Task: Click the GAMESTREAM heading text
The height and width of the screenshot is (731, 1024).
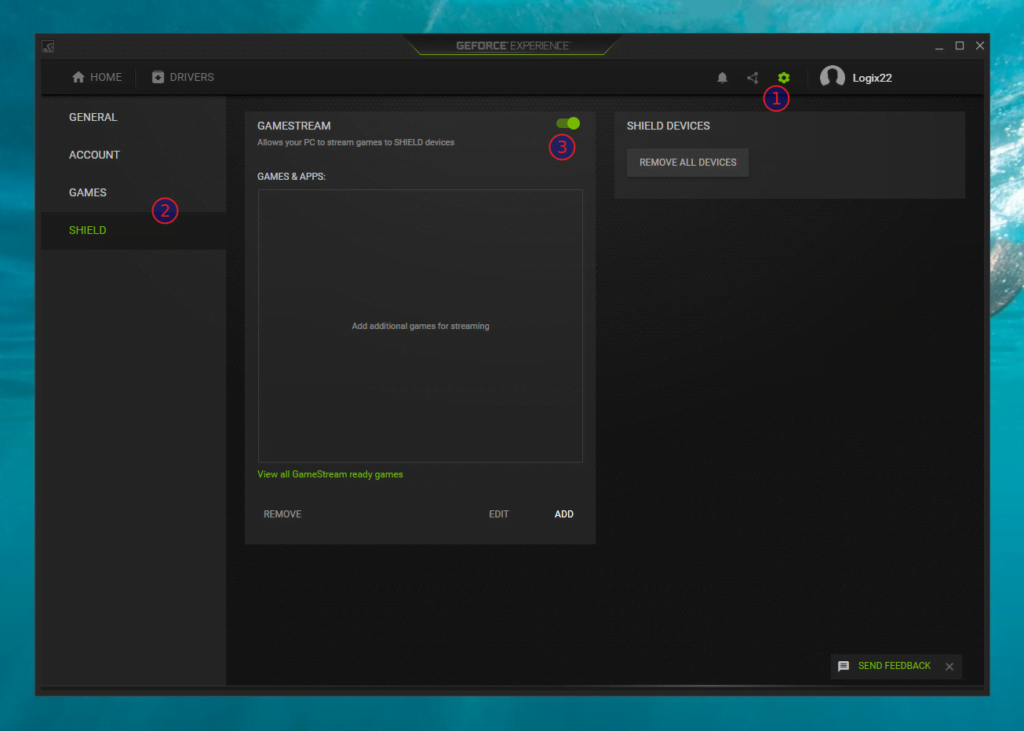Action: pos(294,125)
